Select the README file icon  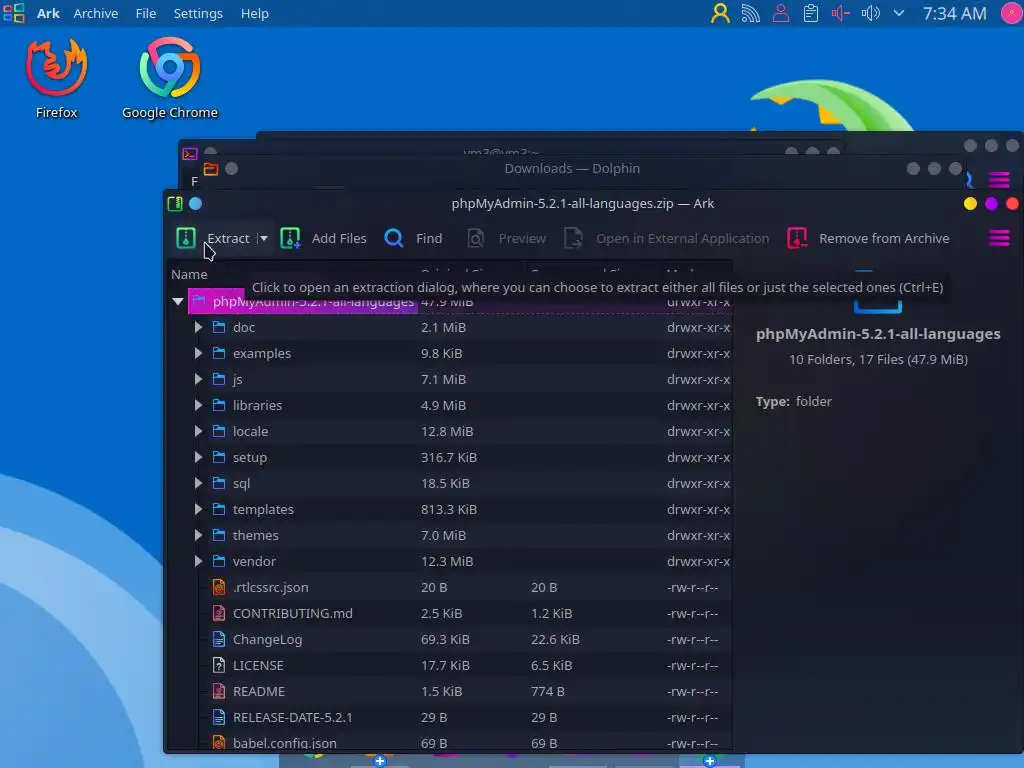pyautogui.click(x=219, y=691)
